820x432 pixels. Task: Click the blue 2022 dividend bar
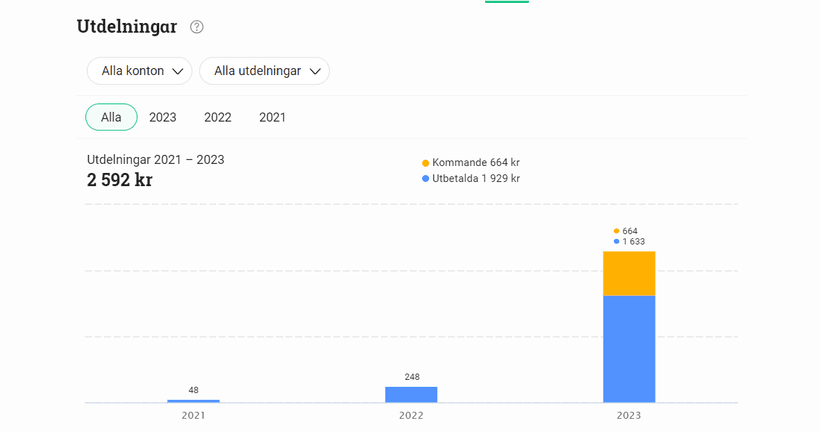coord(411,394)
